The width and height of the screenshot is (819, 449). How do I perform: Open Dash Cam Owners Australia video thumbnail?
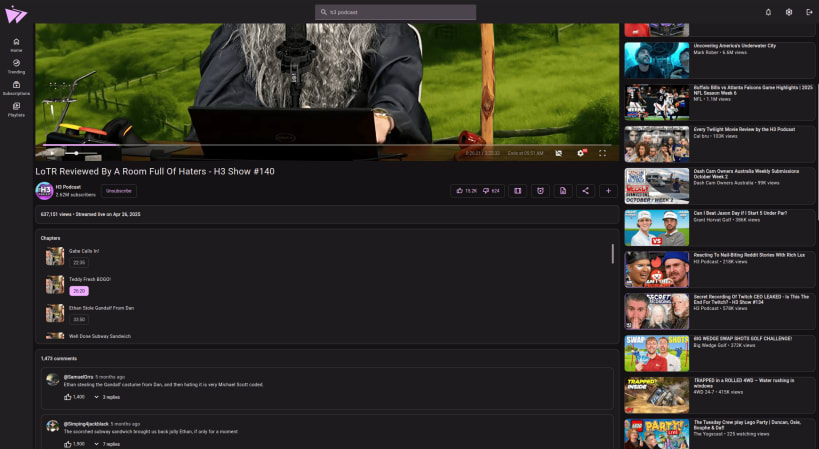click(657, 186)
